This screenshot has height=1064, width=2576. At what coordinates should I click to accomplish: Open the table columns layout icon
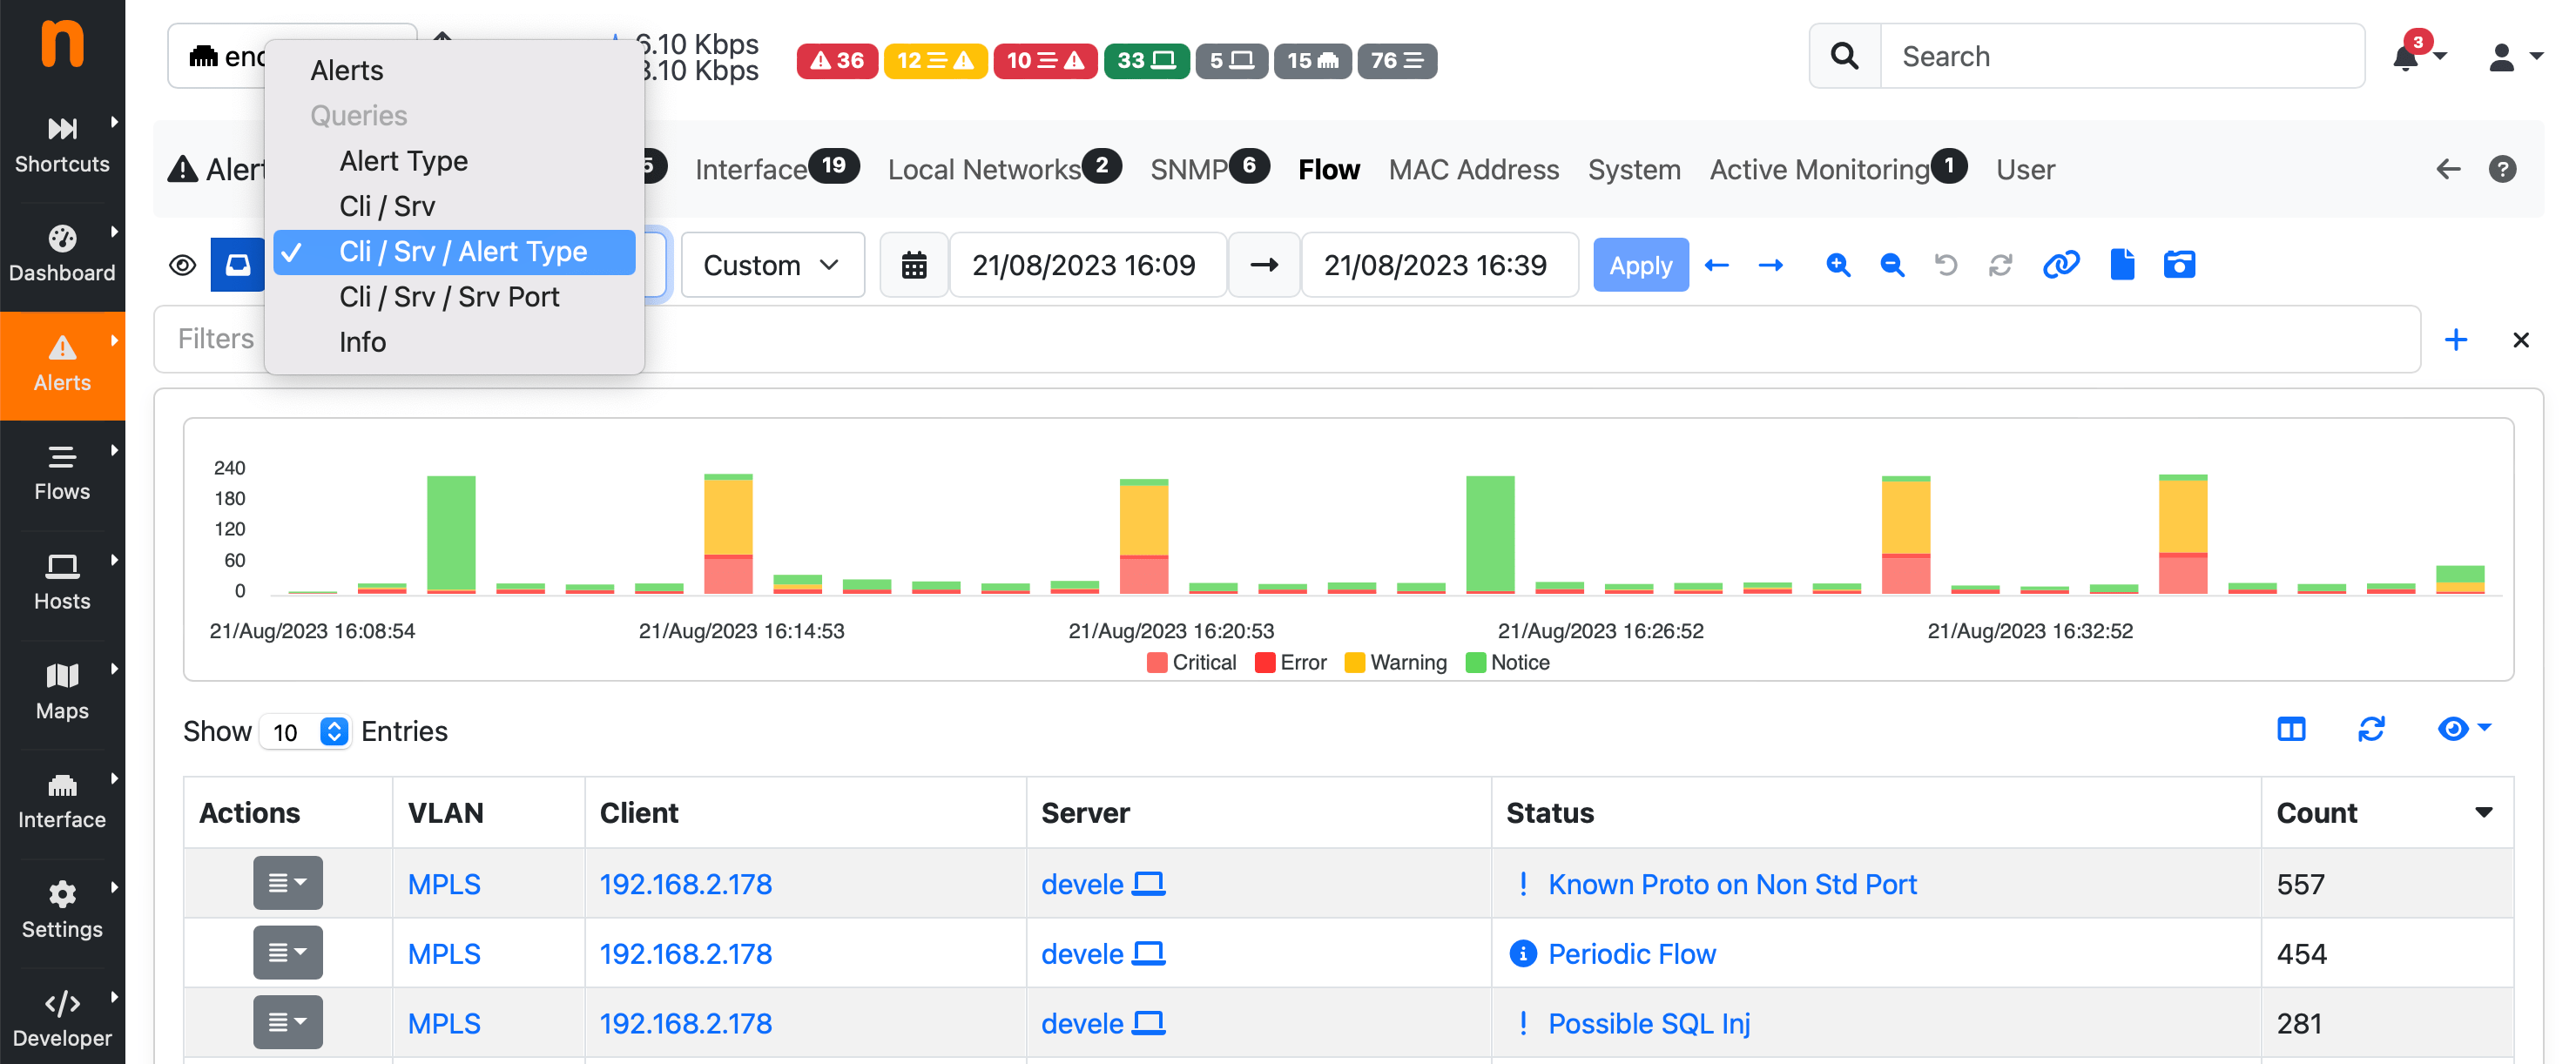pos(2290,729)
